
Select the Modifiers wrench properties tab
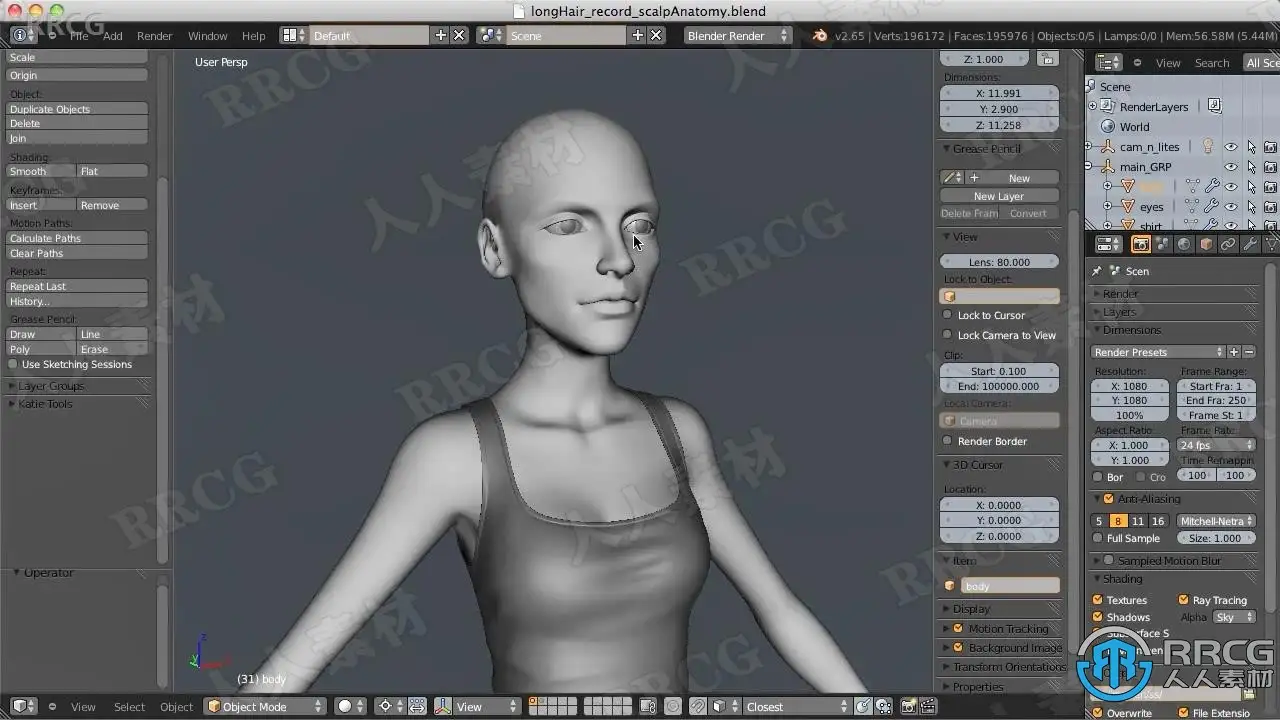(1250, 244)
